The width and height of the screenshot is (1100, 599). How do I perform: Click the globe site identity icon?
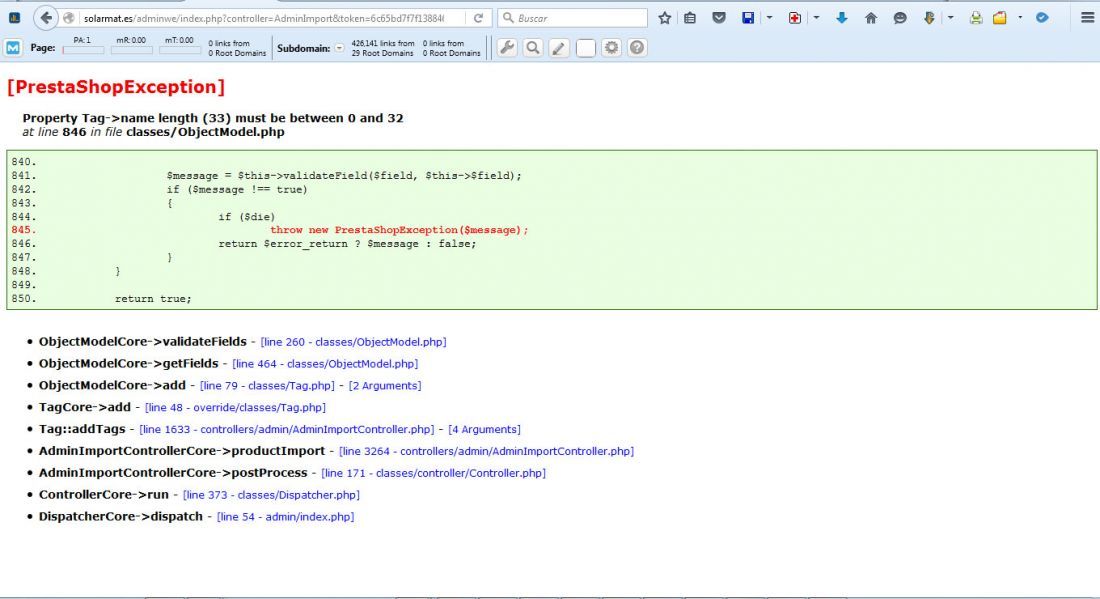(69, 18)
